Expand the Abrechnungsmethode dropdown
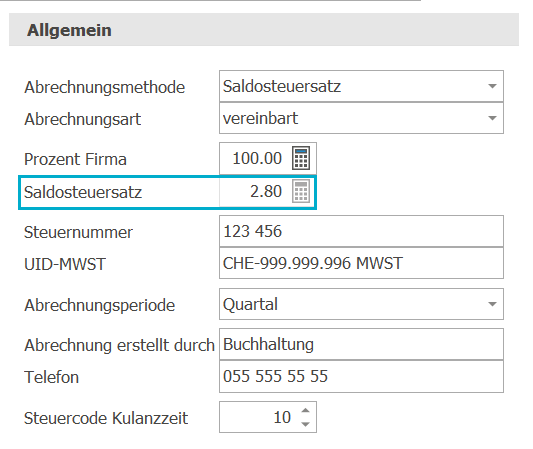The image size is (533, 449). click(492, 86)
